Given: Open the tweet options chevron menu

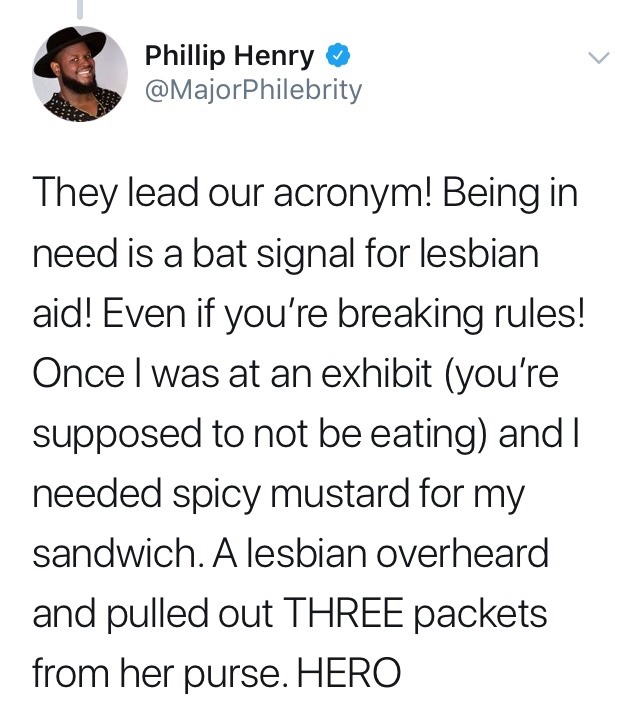Looking at the screenshot, I should click(x=599, y=59).
